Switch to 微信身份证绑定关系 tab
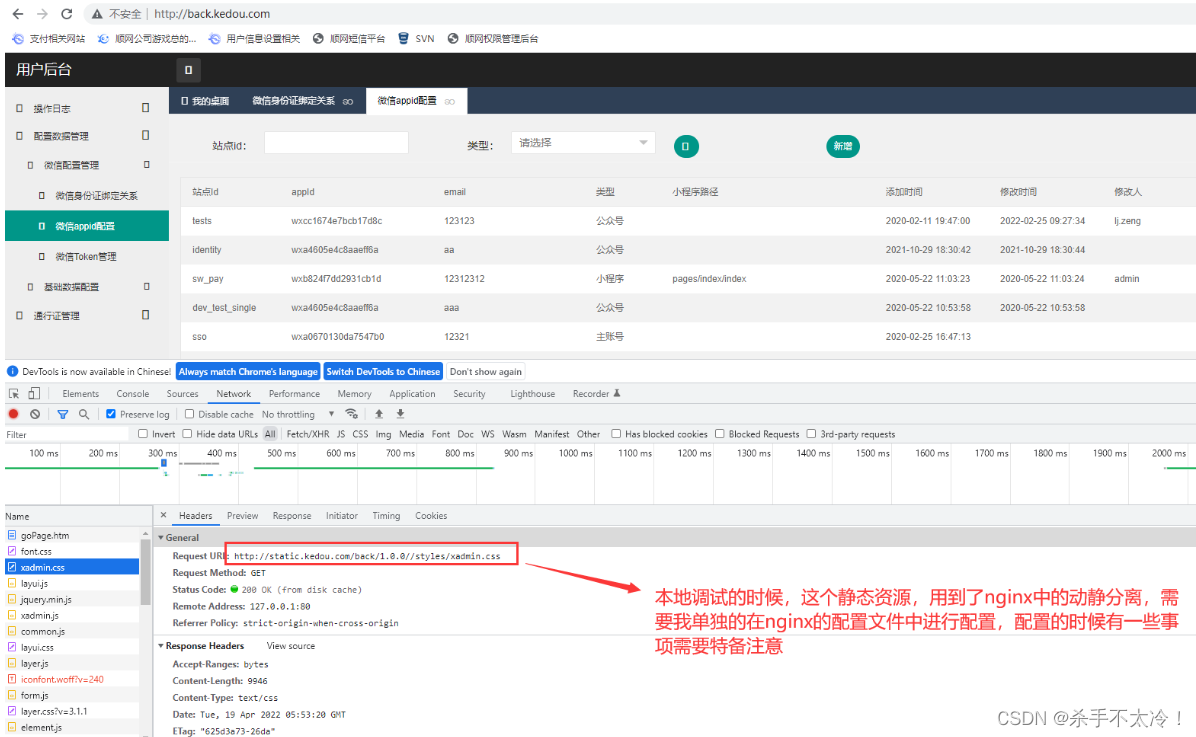Viewport: 1196px width, 737px height. pos(294,101)
